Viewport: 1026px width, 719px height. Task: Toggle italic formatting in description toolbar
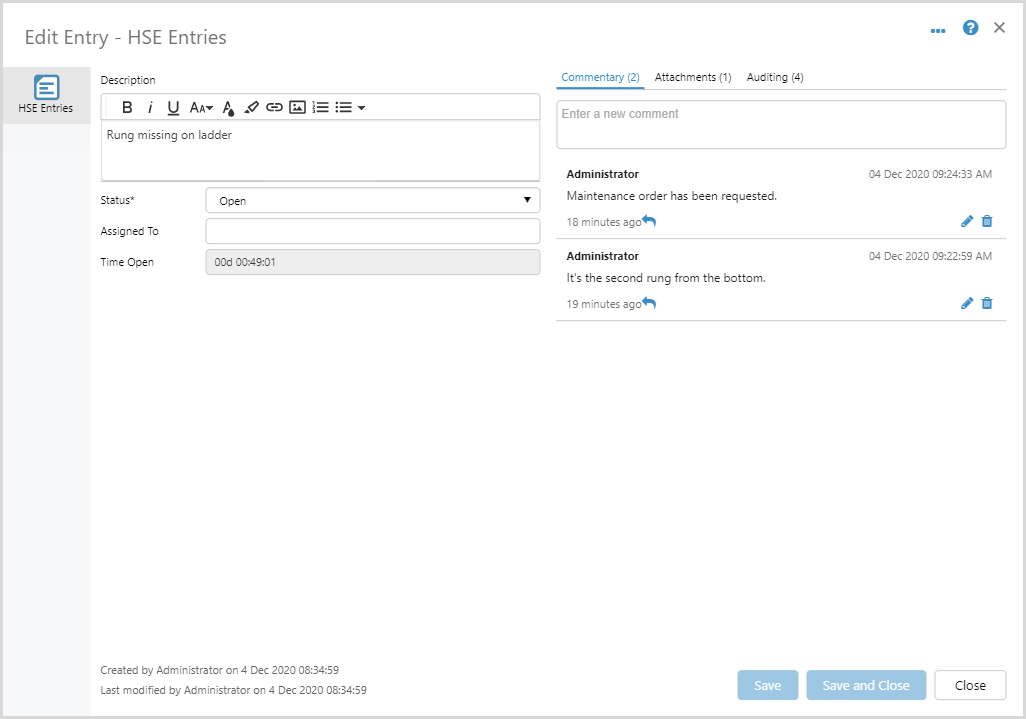point(150,108)
